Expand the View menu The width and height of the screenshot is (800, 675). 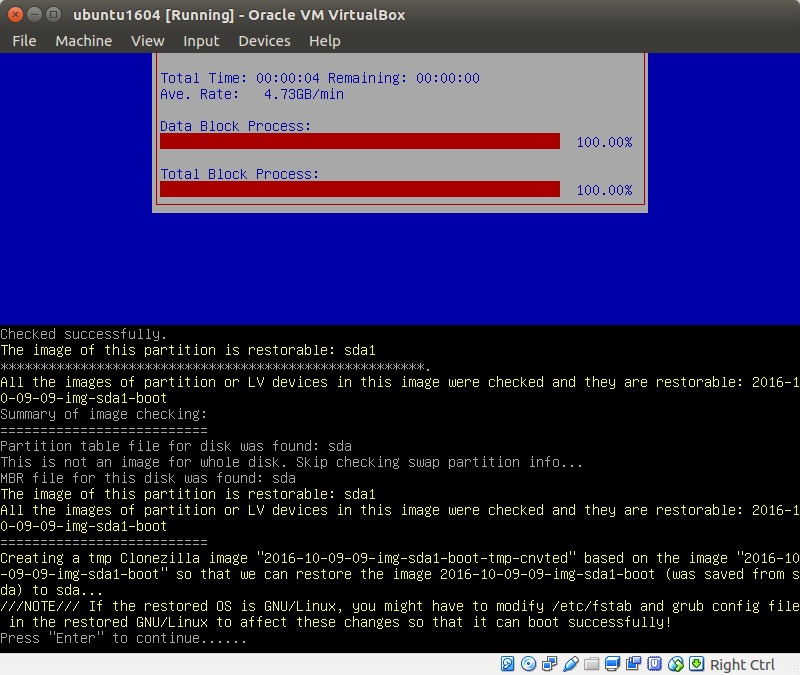tap(147, 41)
